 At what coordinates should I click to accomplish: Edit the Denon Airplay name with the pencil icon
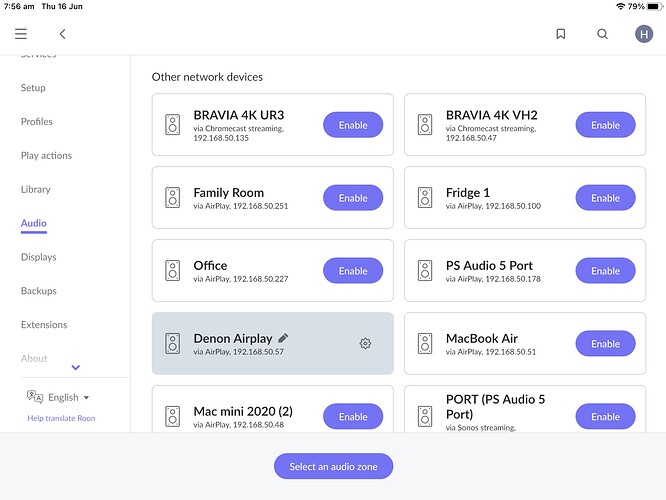283,338
